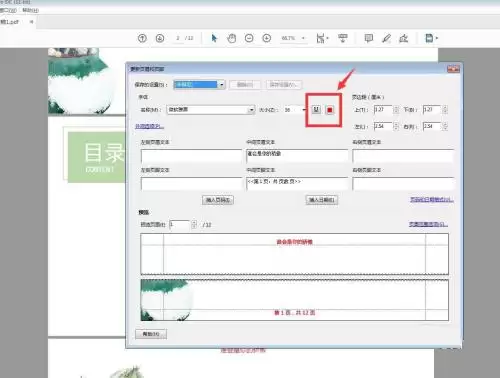
Task: Click the zoom in plus icon
Action: pos(267,38)
